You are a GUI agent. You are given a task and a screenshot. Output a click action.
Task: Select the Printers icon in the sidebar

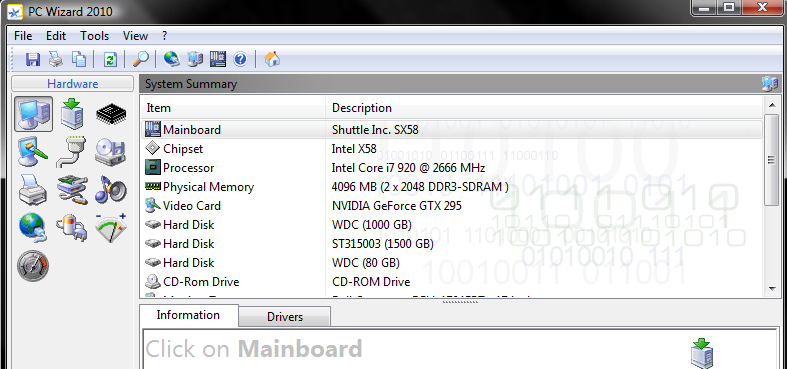33,190
